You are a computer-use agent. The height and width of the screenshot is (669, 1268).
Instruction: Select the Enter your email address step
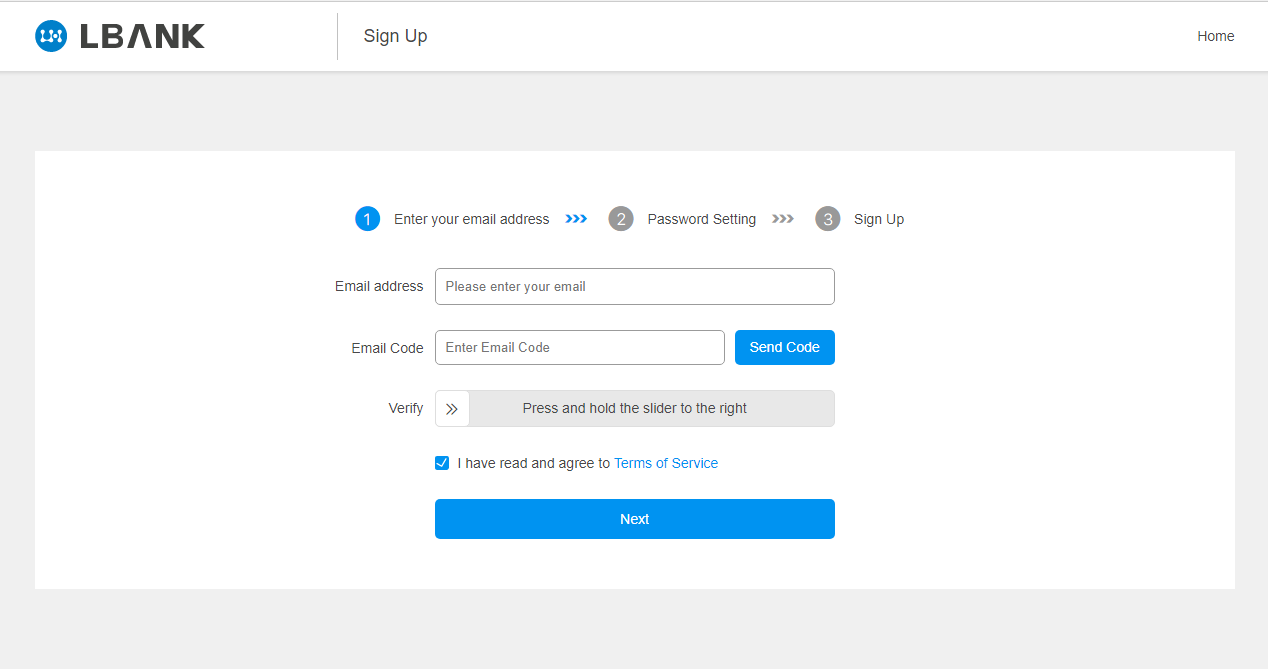click(x=471, y=219)
